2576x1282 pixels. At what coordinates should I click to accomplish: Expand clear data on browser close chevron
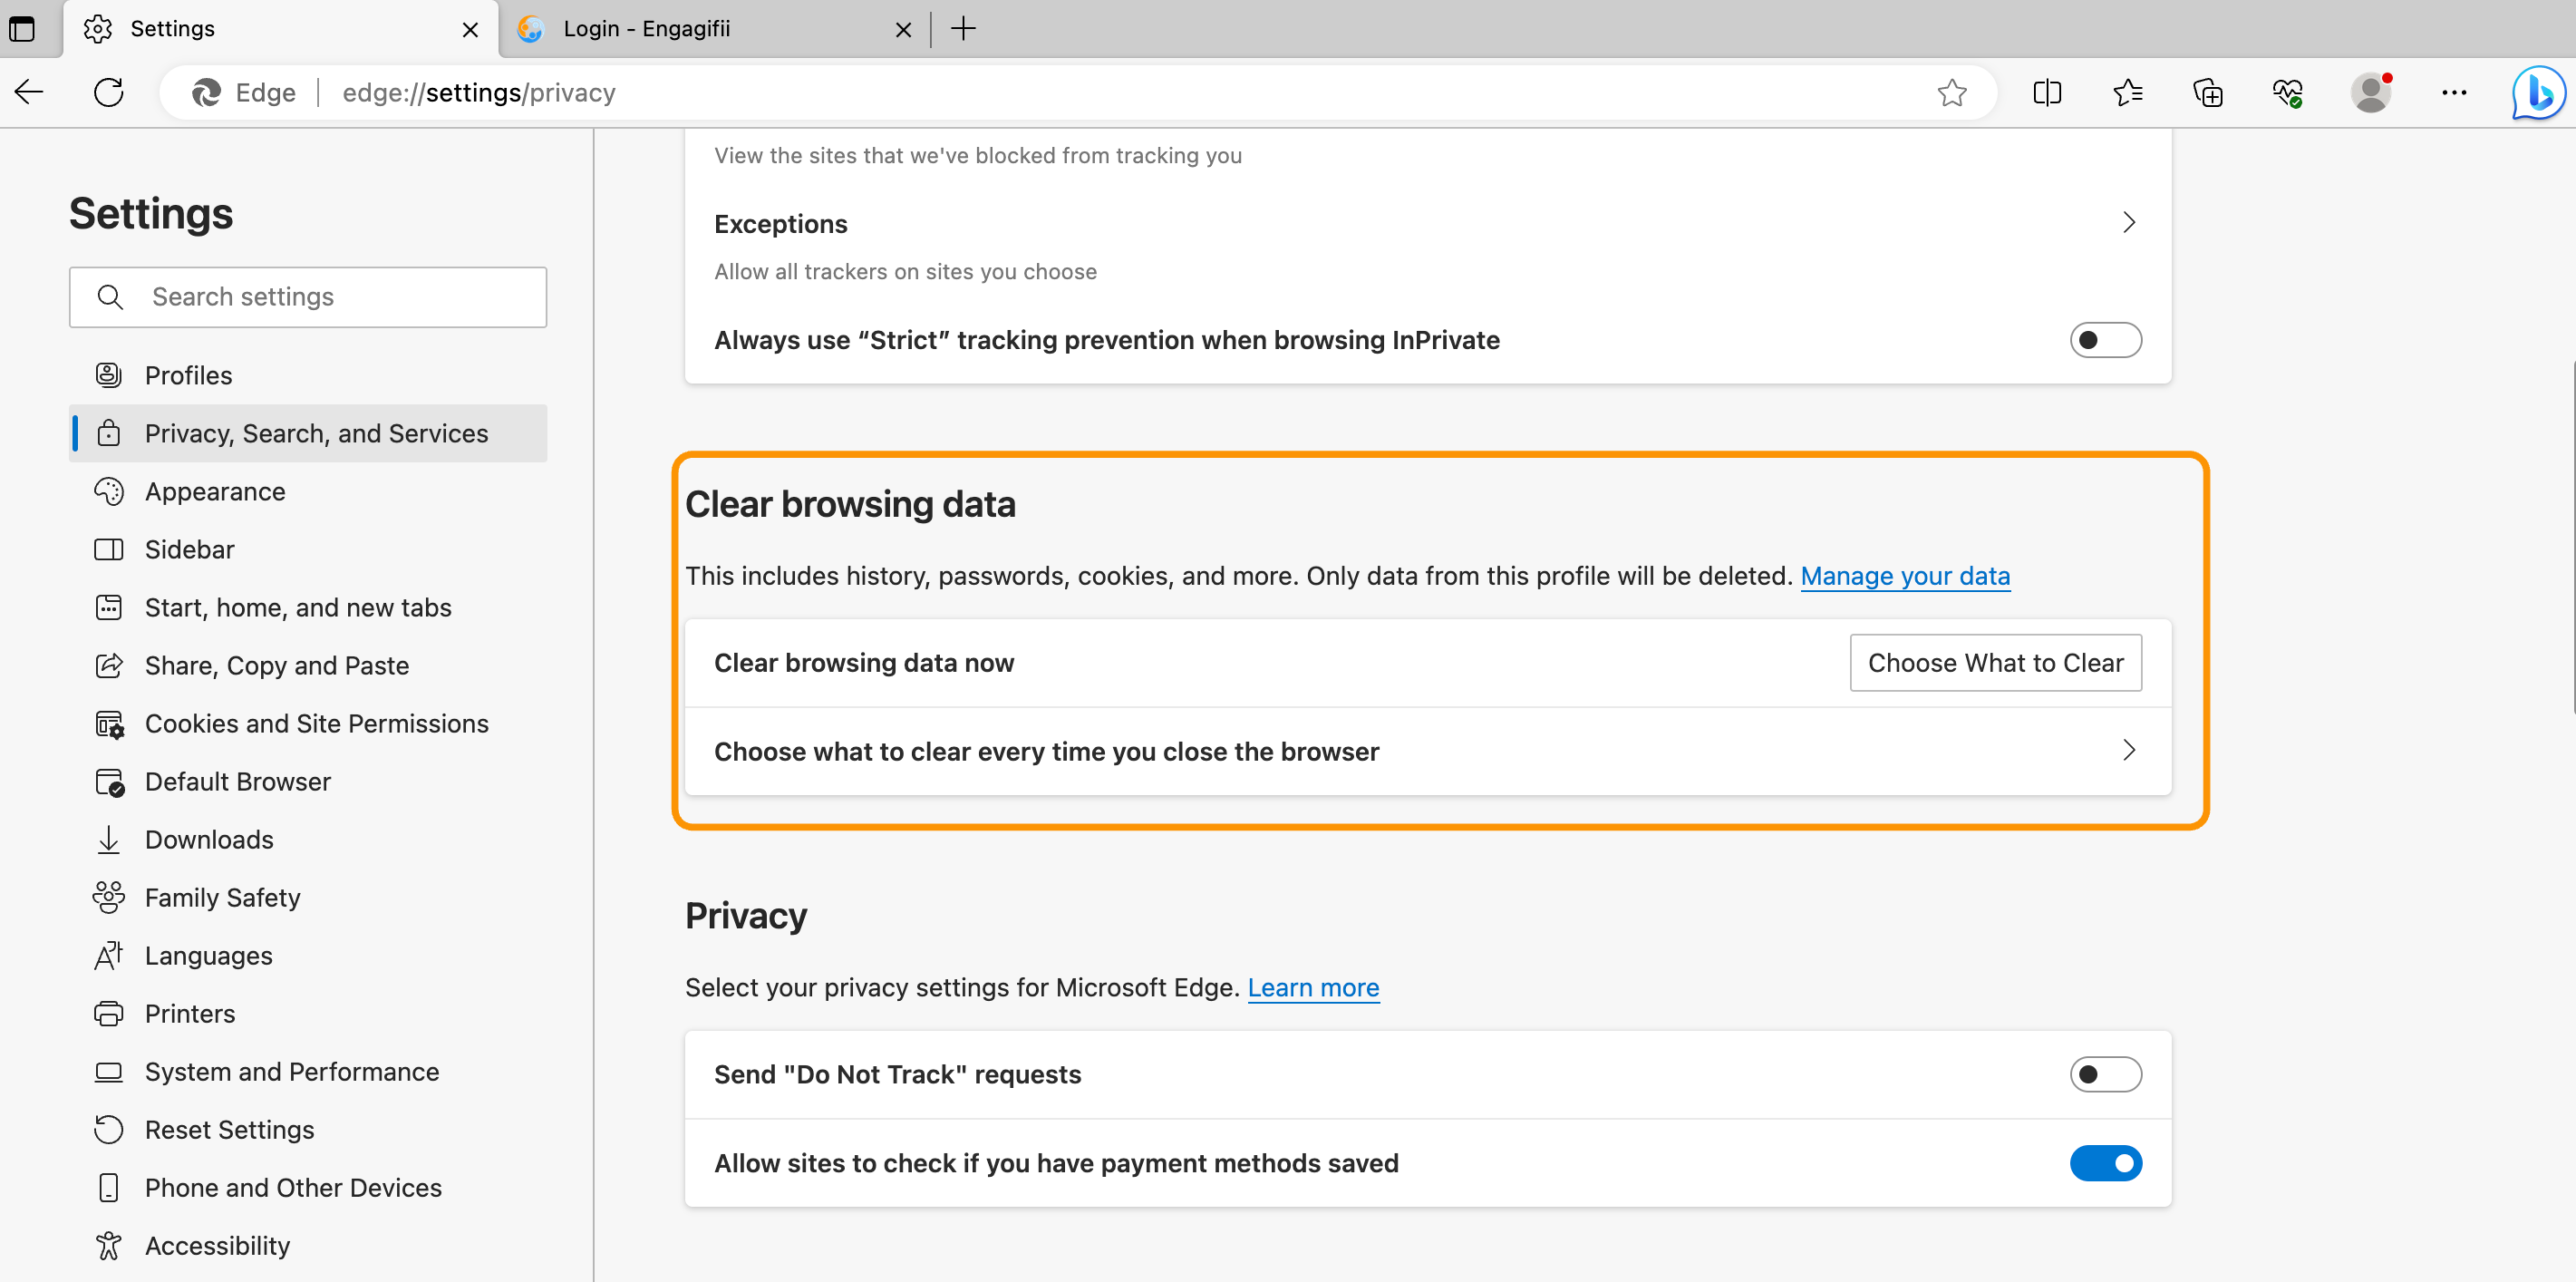click(2128, 750)
